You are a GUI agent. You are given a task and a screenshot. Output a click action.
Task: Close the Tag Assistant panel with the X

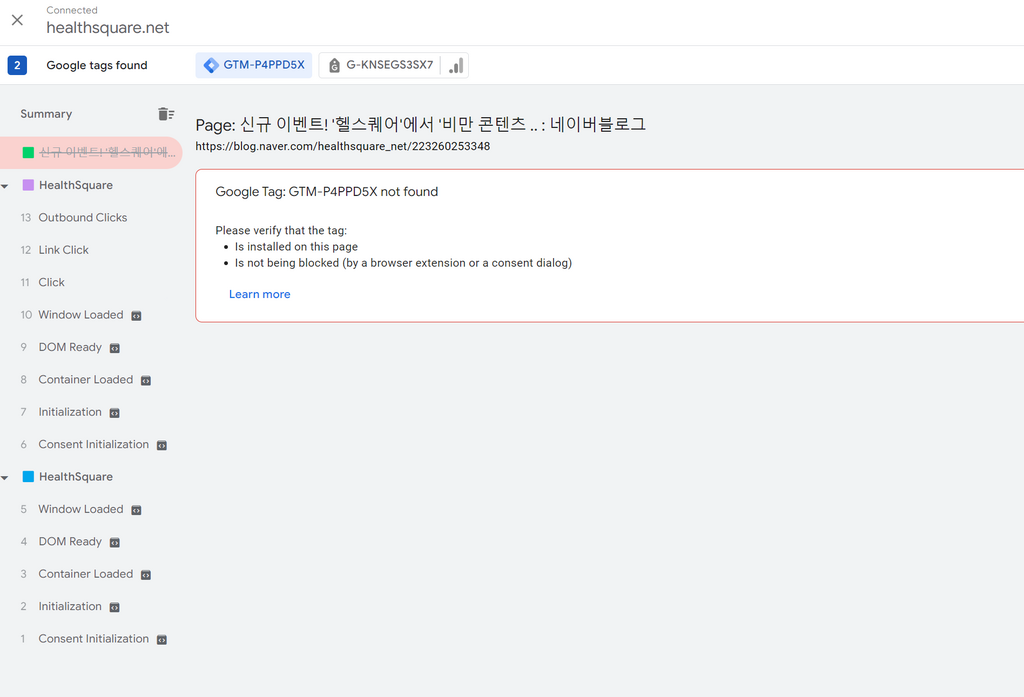pos(18,20)
